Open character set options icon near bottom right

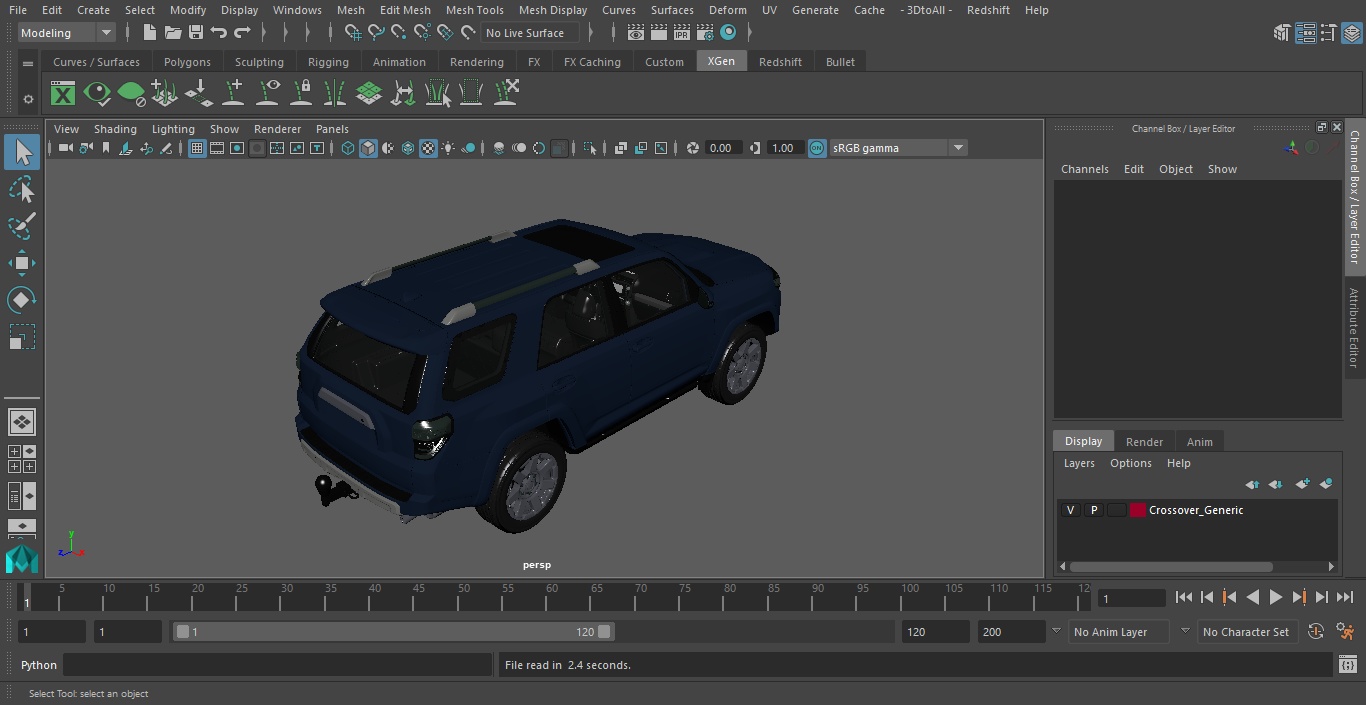pyautogui.click(x=1316, y=632)
